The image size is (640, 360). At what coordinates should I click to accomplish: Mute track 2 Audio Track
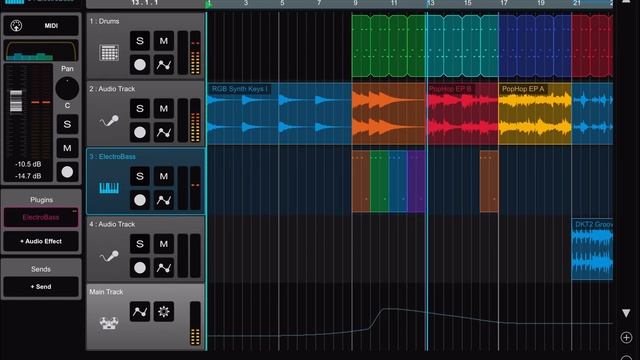pyautogui.click(x=164, y=109)
